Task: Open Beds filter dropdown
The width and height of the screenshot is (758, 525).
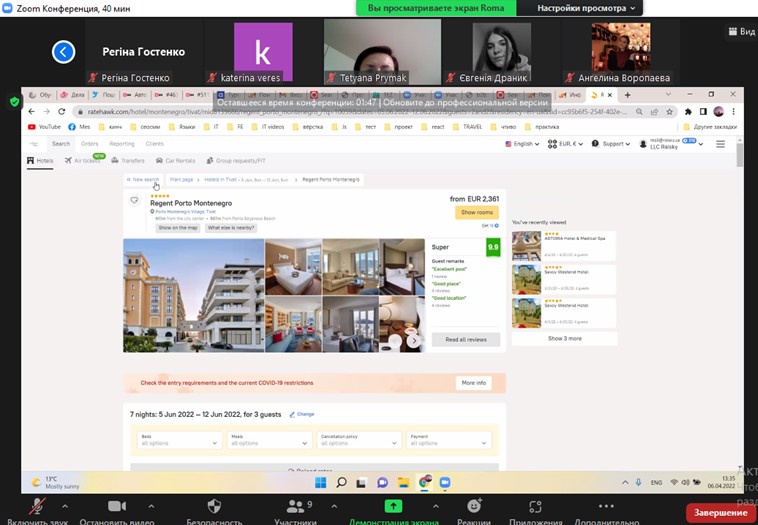Action: tap(179, 440)
